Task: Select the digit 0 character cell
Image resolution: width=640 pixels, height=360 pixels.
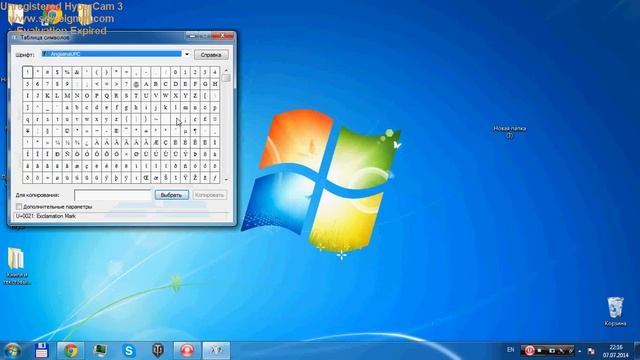Action: click(x=176, y=72)
